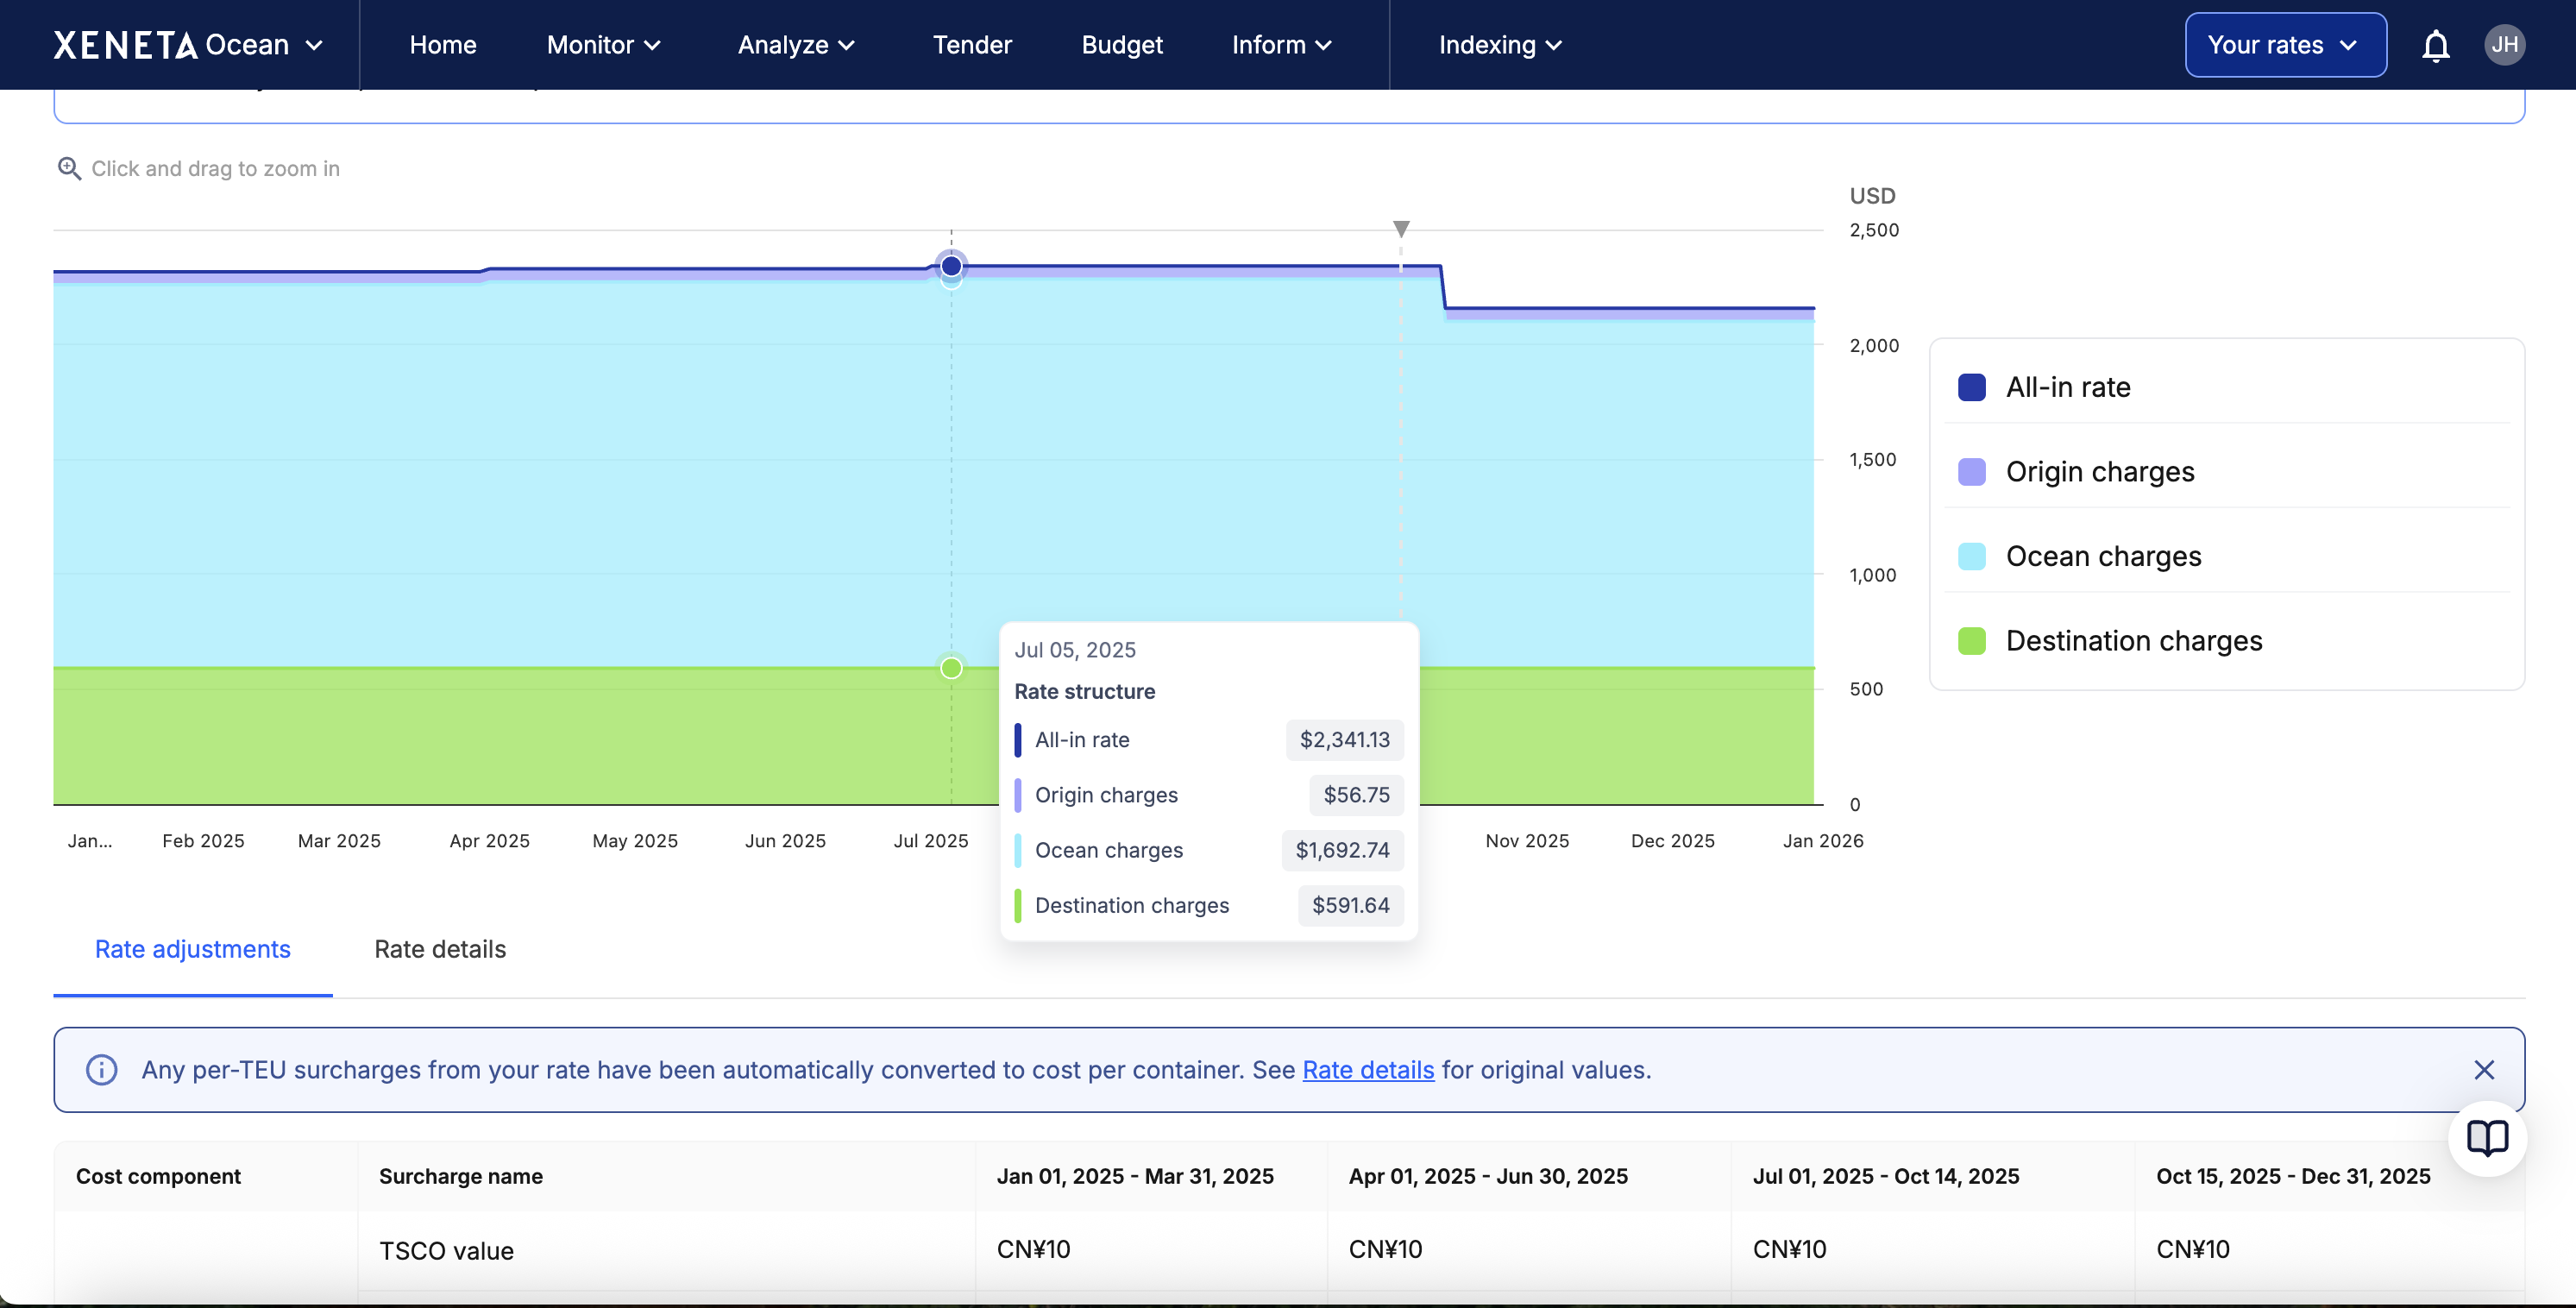The height and width of the screenshot is (1308, 2576).
Task: Expand the Indexing dropdown menu
Action: coord(1500,45)
